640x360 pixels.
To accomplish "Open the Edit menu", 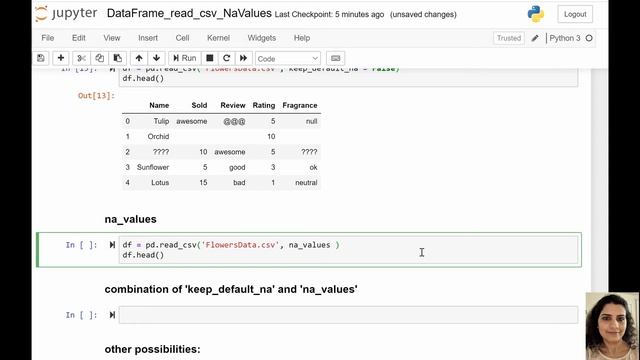I will tap(79, 38).
